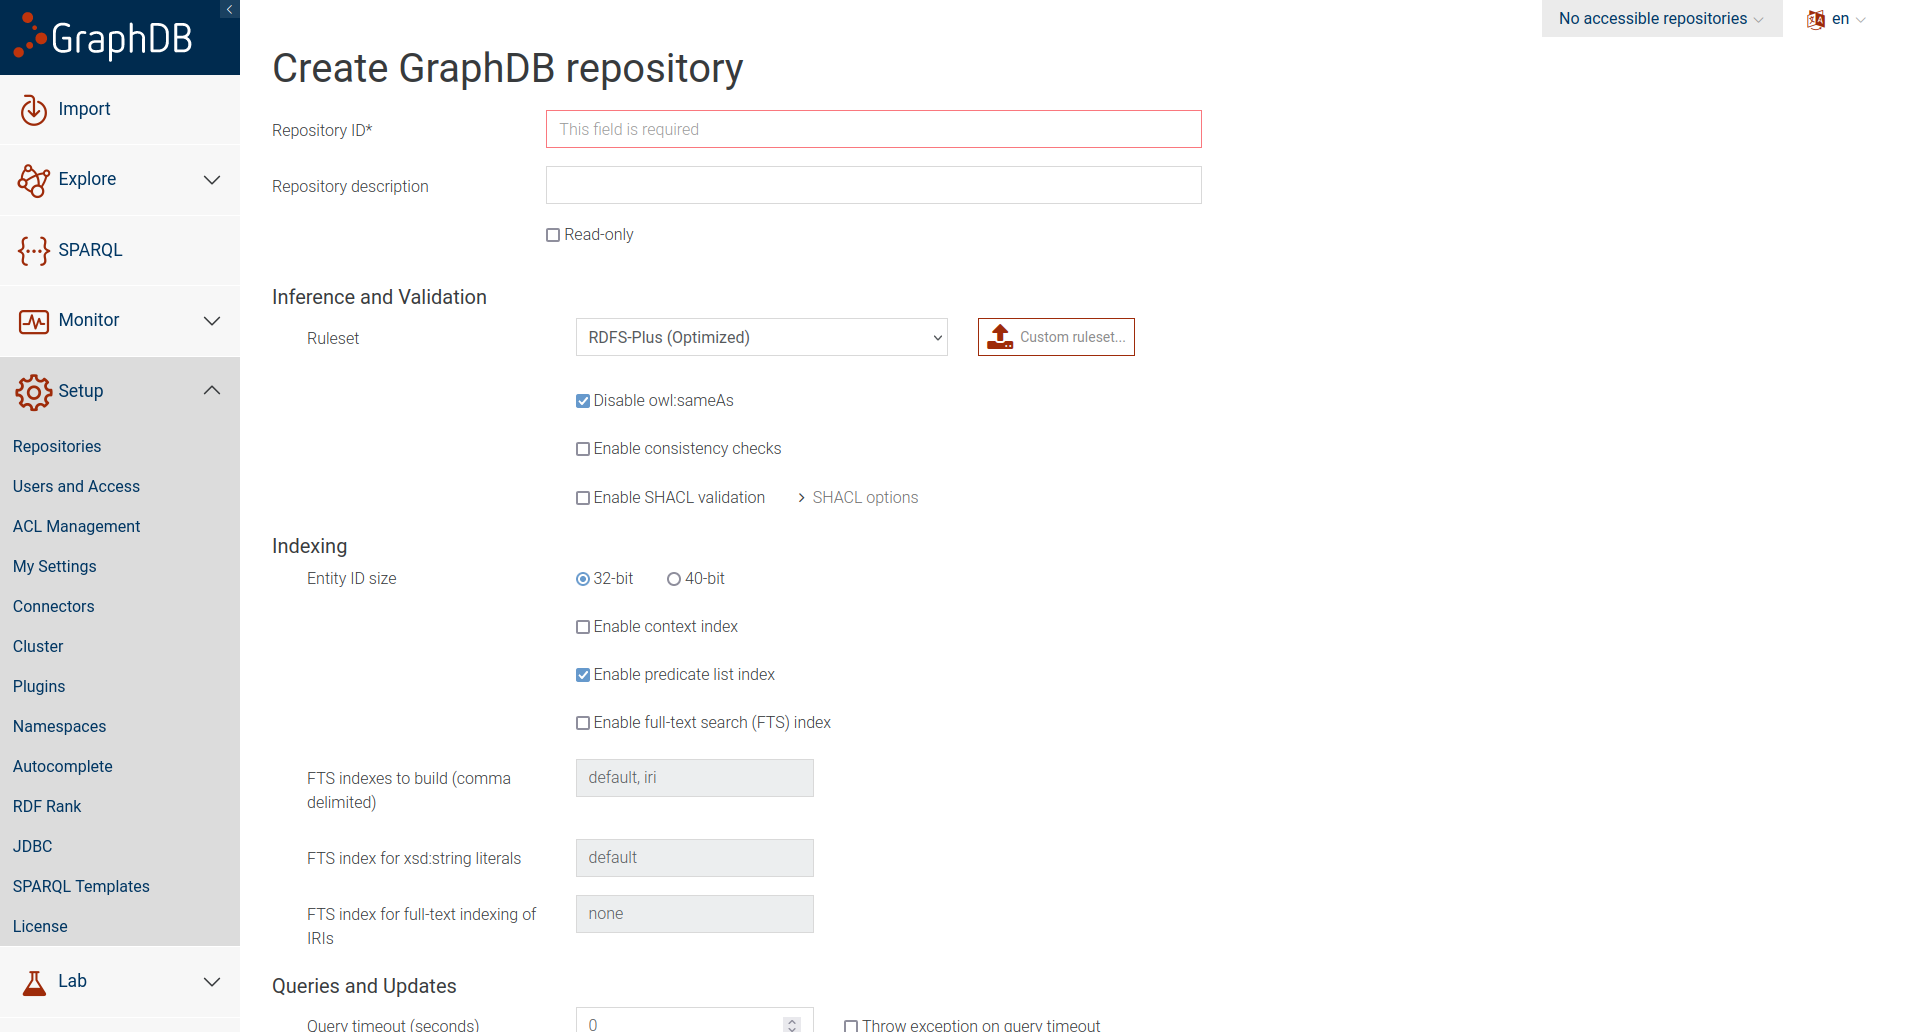Open License page
This screenshot has height=1032, width=1920.
pos(40,927)
